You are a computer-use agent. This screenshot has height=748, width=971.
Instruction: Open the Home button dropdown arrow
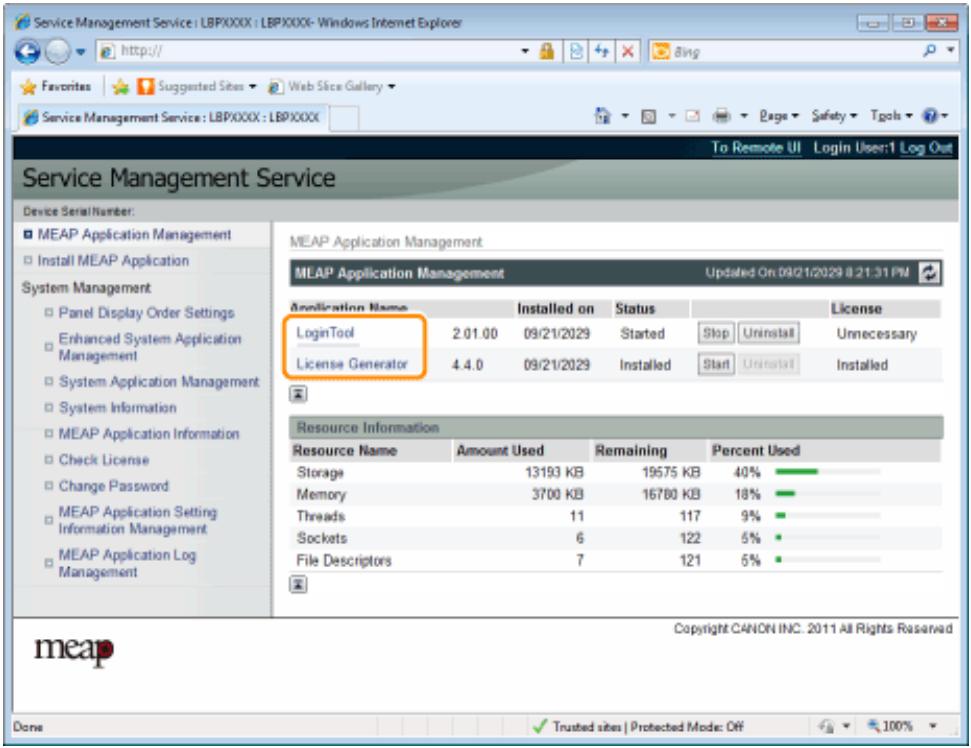pos(625,116)
